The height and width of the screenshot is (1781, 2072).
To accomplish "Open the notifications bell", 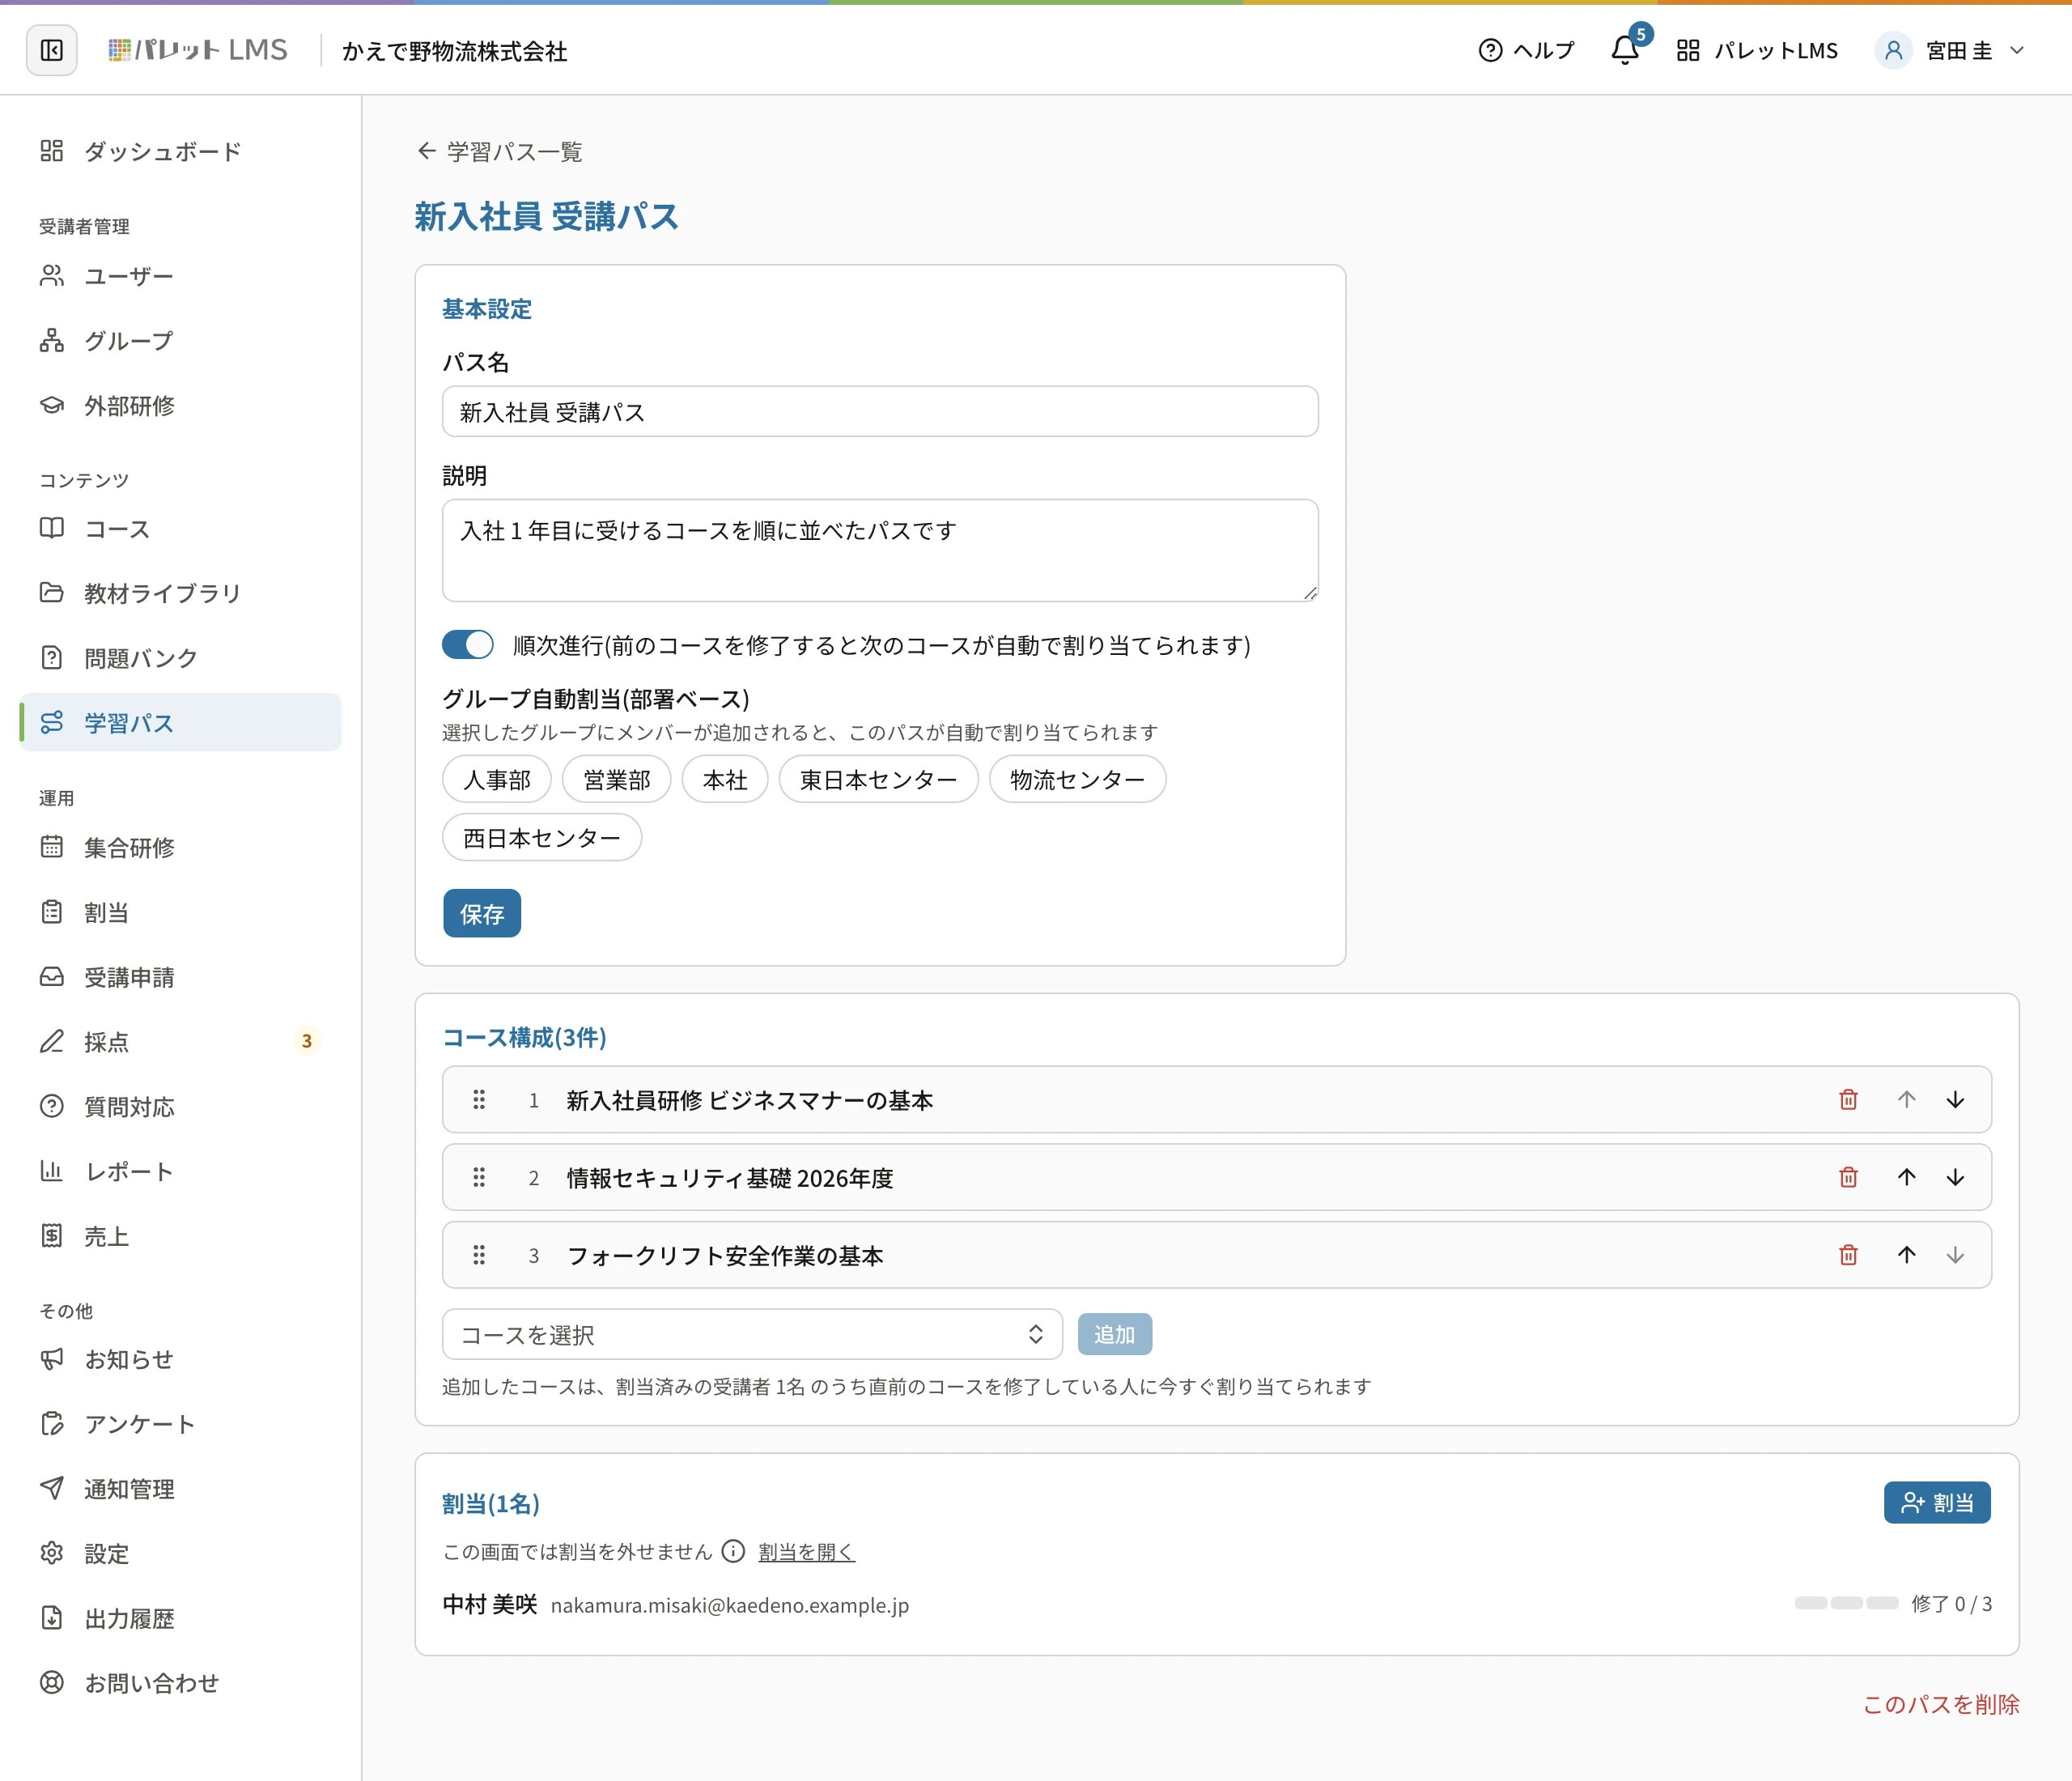I will (x=1625, y=50).
